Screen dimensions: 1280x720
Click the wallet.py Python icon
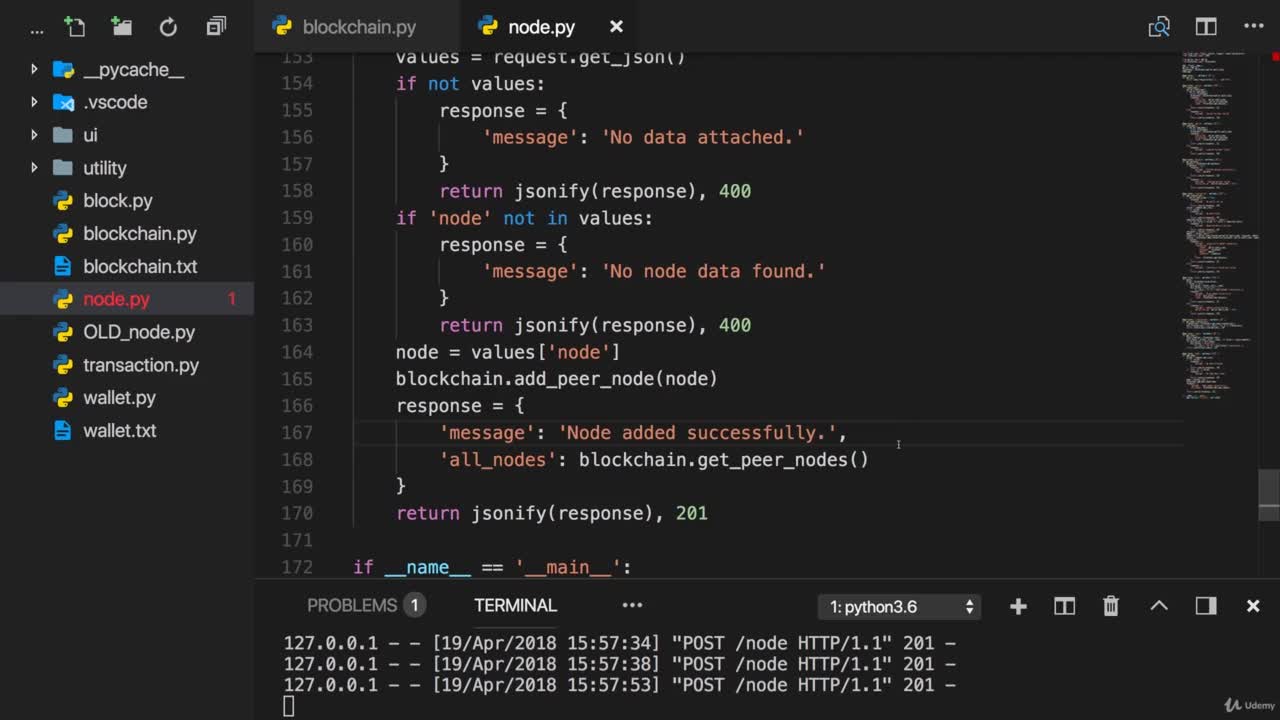pyautogui.click(x=63, y=398)
